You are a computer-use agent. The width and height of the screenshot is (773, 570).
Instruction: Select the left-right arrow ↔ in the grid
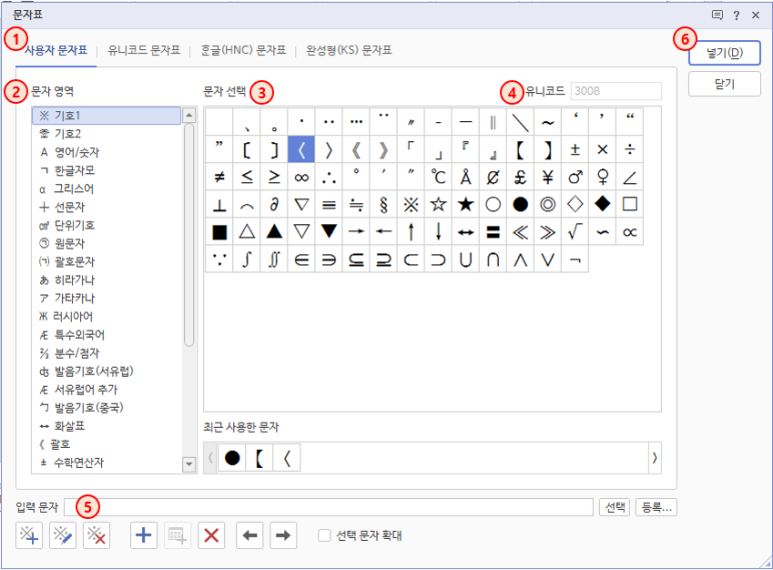pos(466,231)
